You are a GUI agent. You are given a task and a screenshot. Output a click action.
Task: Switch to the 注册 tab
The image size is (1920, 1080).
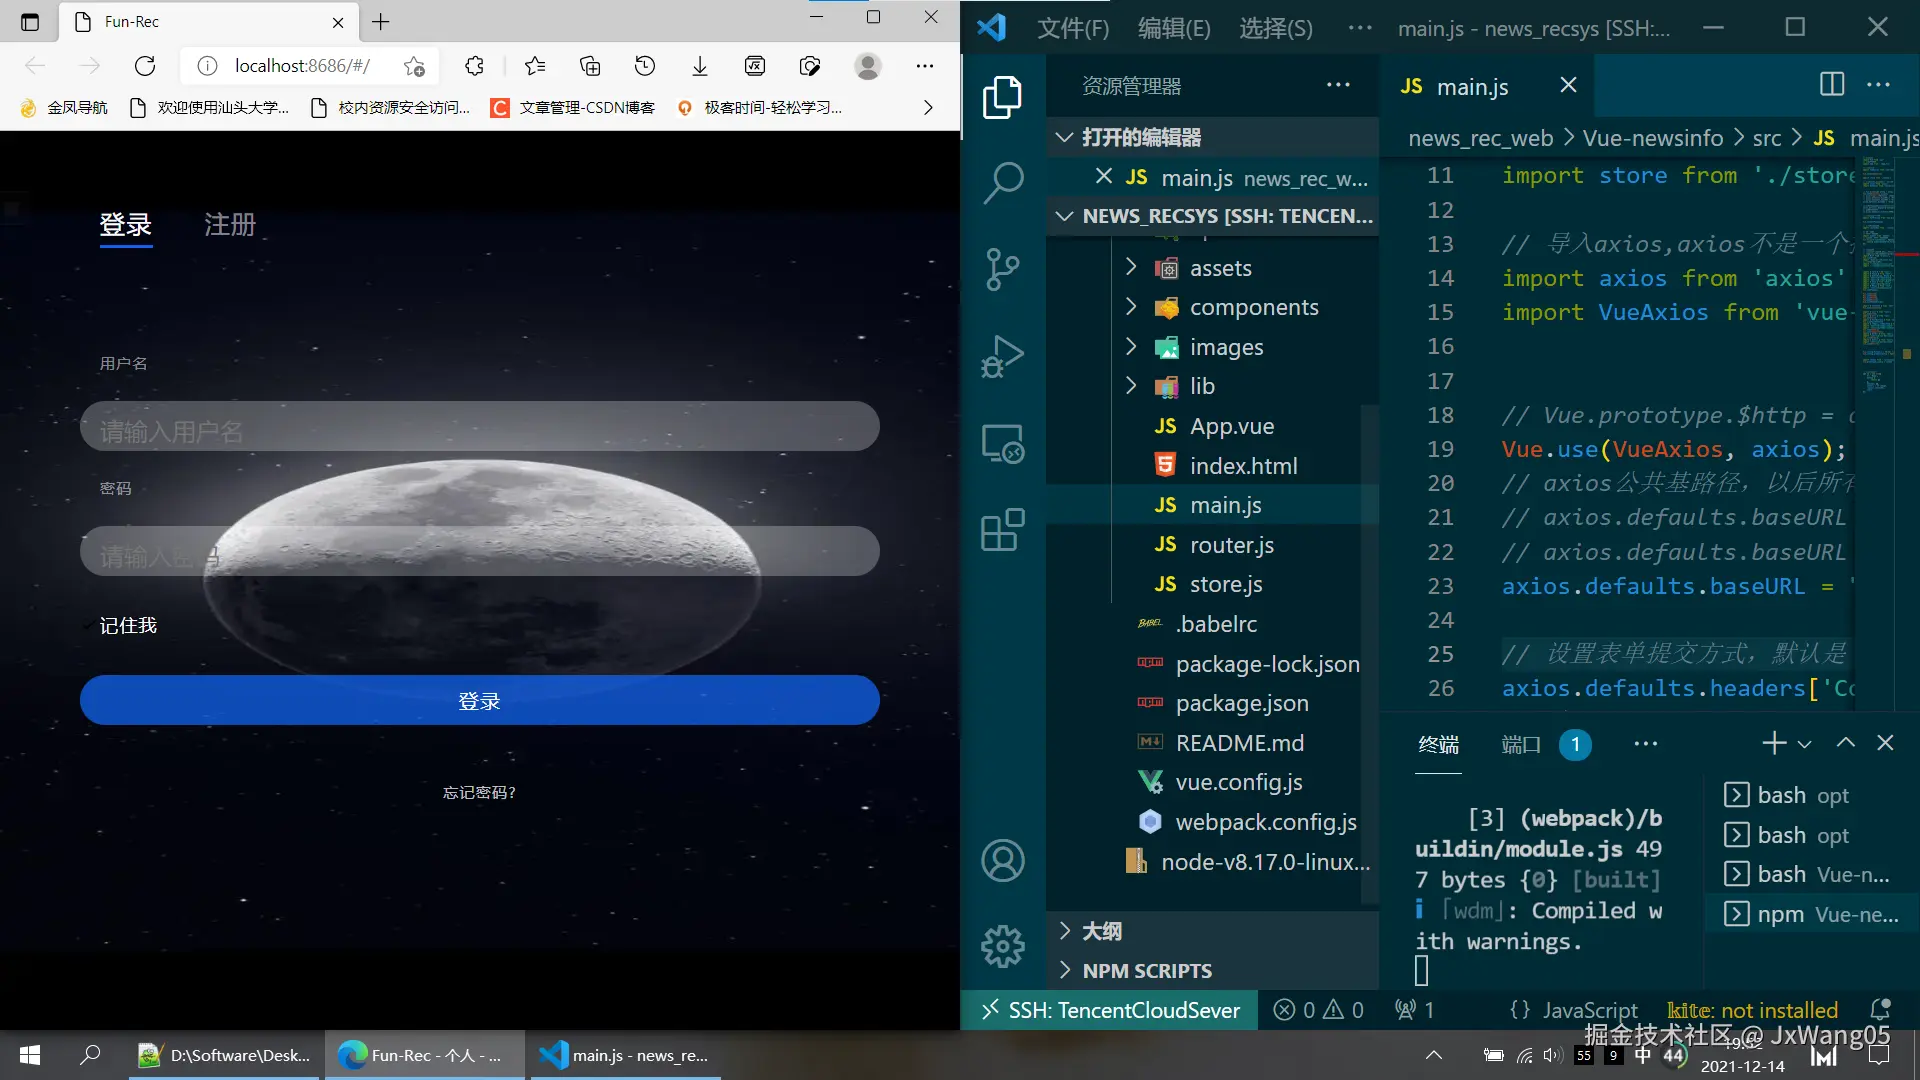230,225
